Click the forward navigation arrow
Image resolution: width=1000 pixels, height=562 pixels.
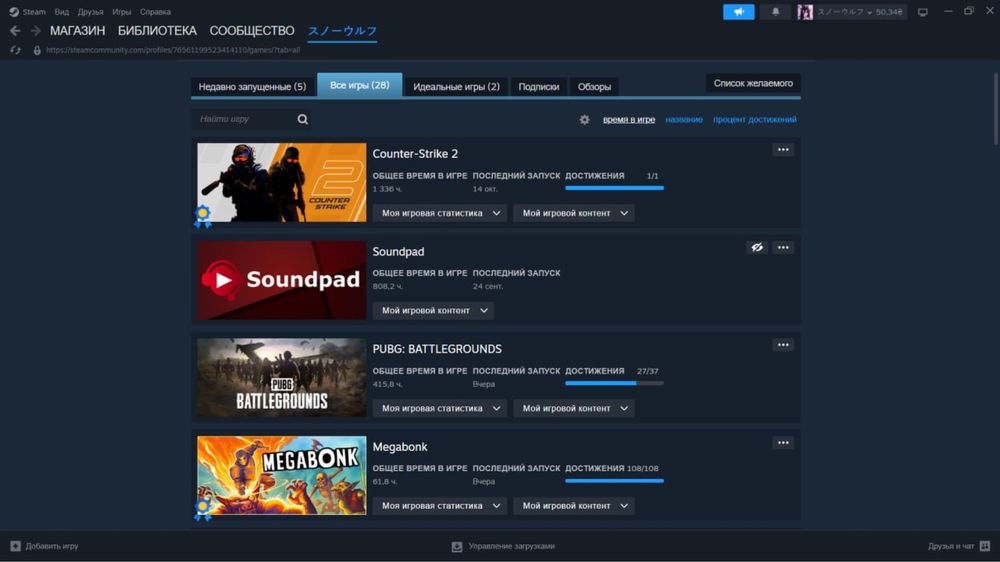(36, 31)
